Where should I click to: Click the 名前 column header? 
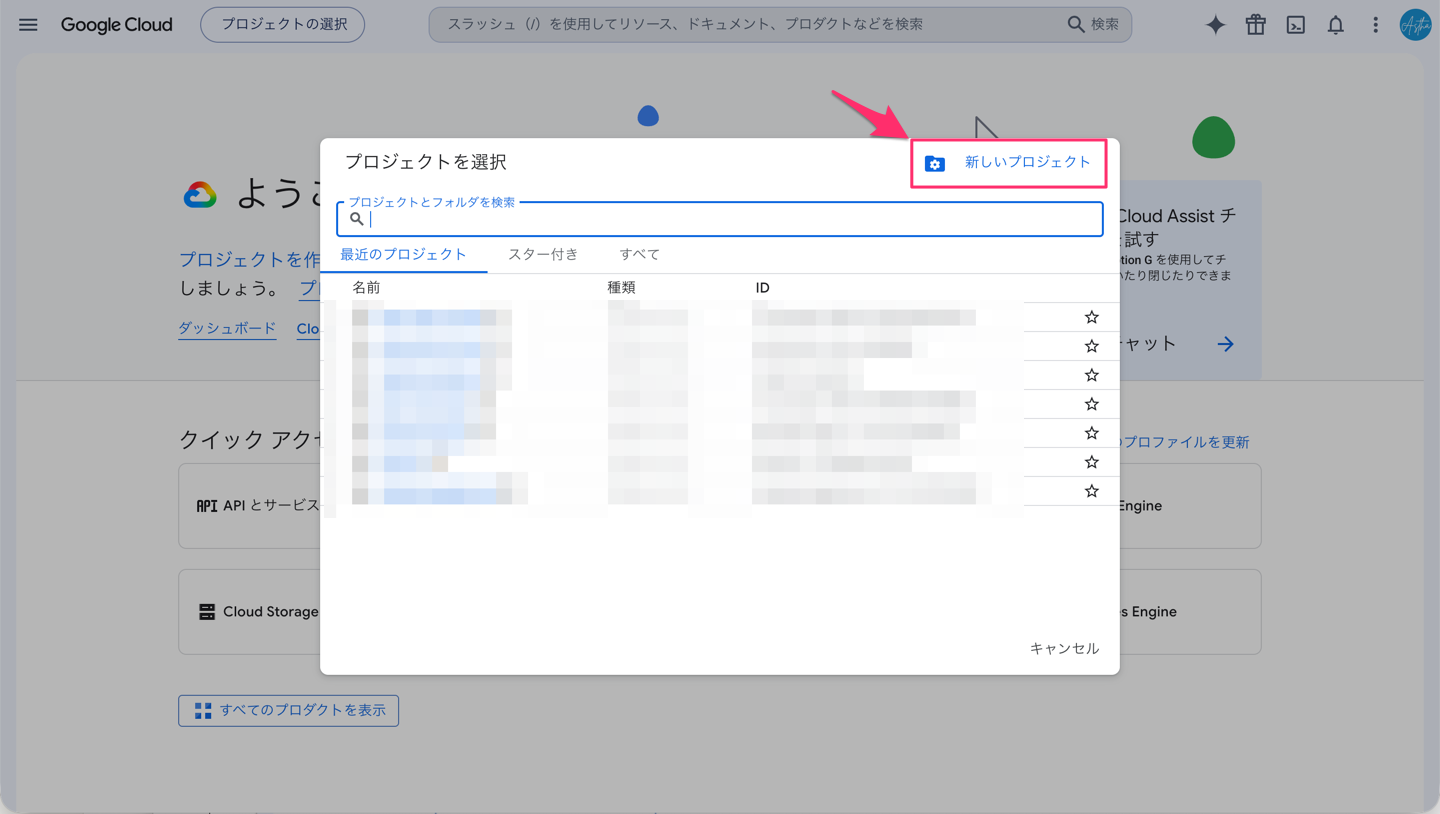(366, 287)
